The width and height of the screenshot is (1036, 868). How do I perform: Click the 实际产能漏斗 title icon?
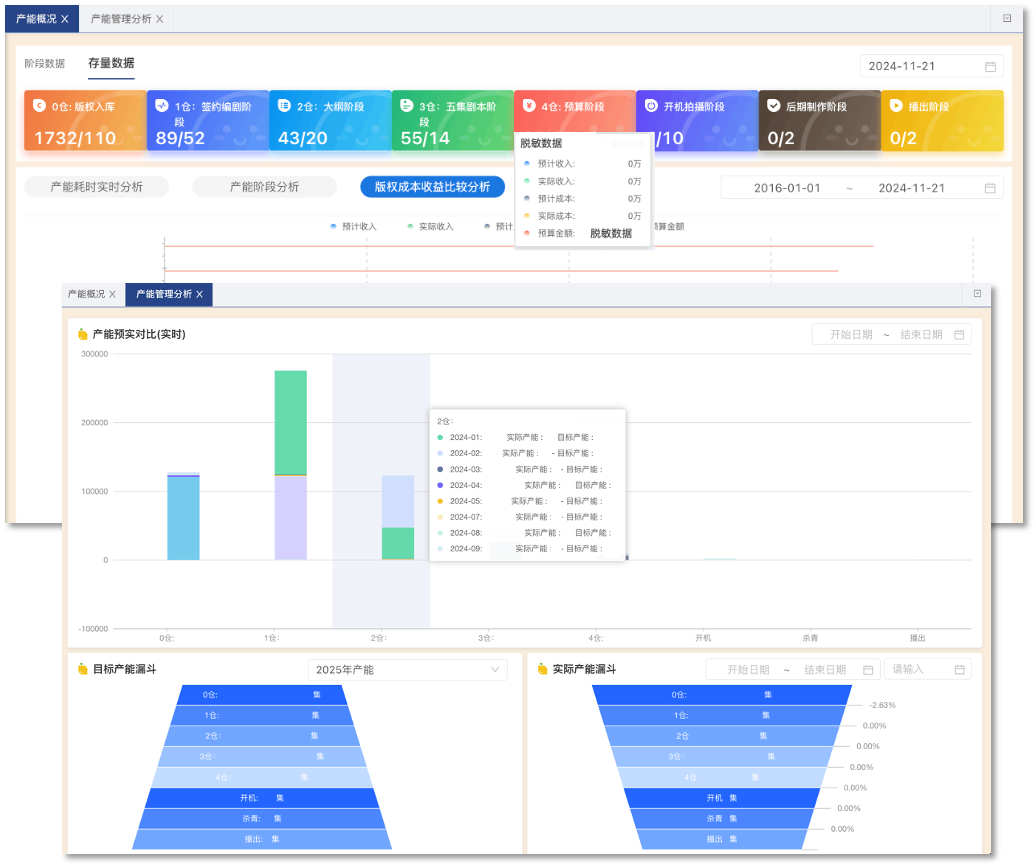click(542, 669)
